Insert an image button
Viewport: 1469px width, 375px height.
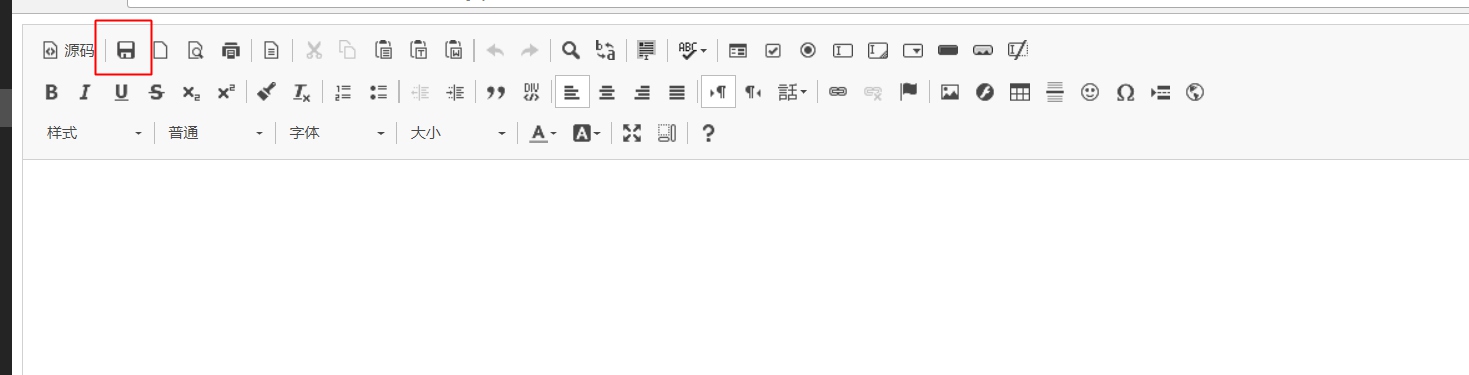(983, 50)
